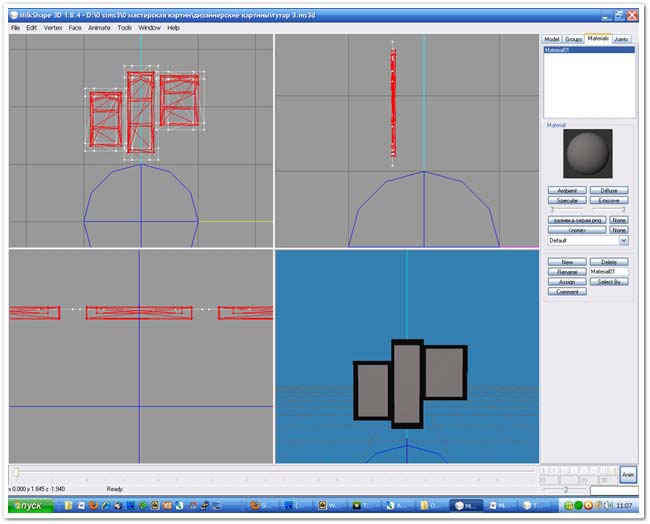Click the Select By button

coord(608,282)
